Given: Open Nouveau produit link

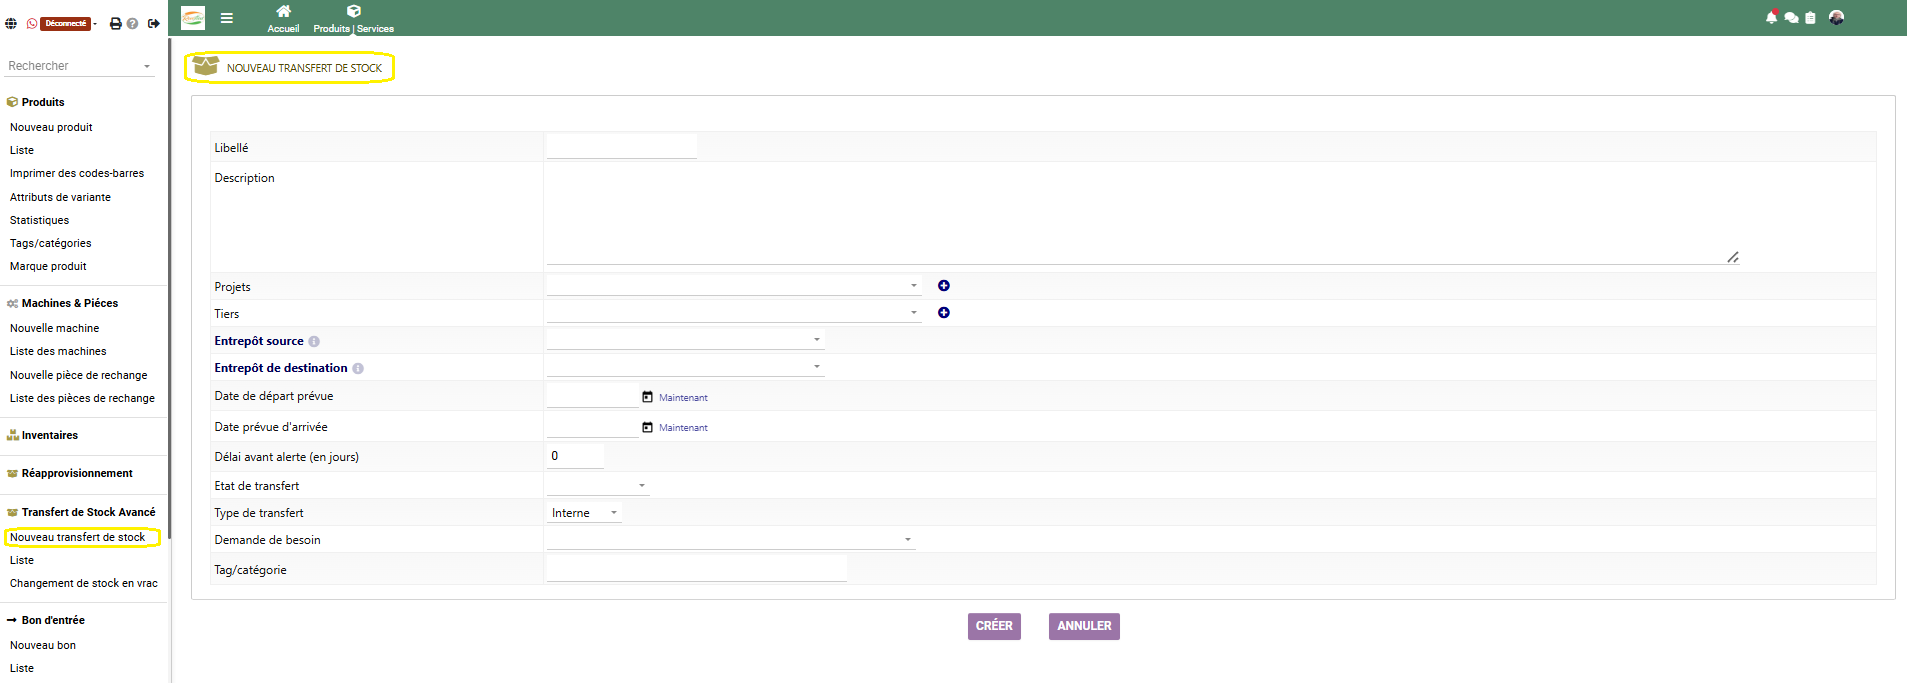Looking at the screenshot, I should (x=51, y=127).
